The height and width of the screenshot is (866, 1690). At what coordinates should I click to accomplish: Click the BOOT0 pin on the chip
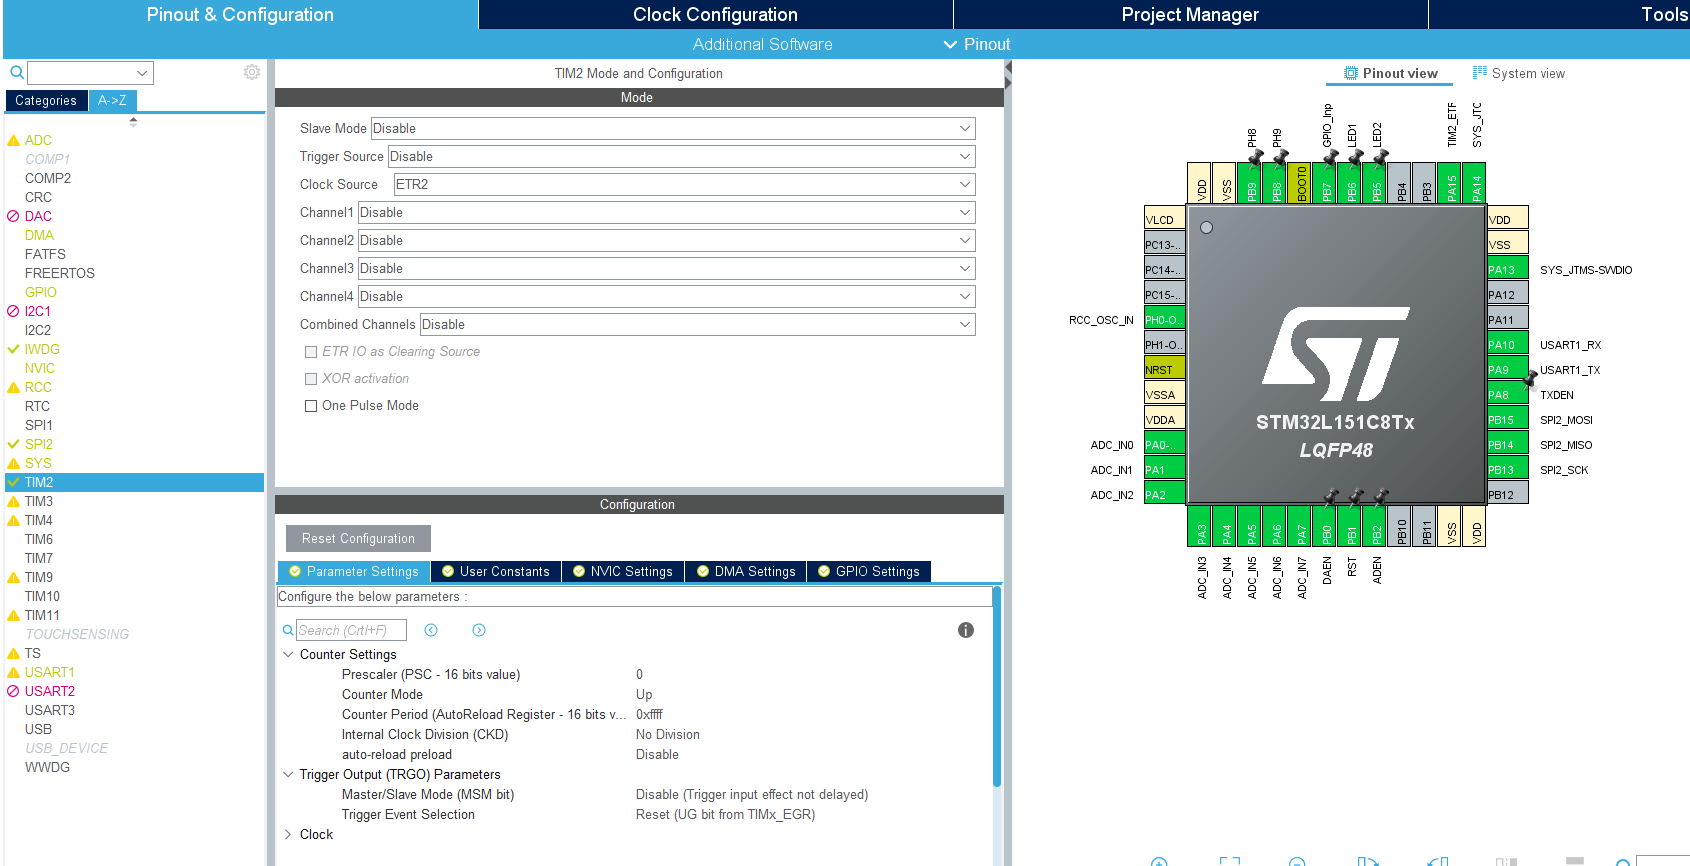coord(1301,183)
